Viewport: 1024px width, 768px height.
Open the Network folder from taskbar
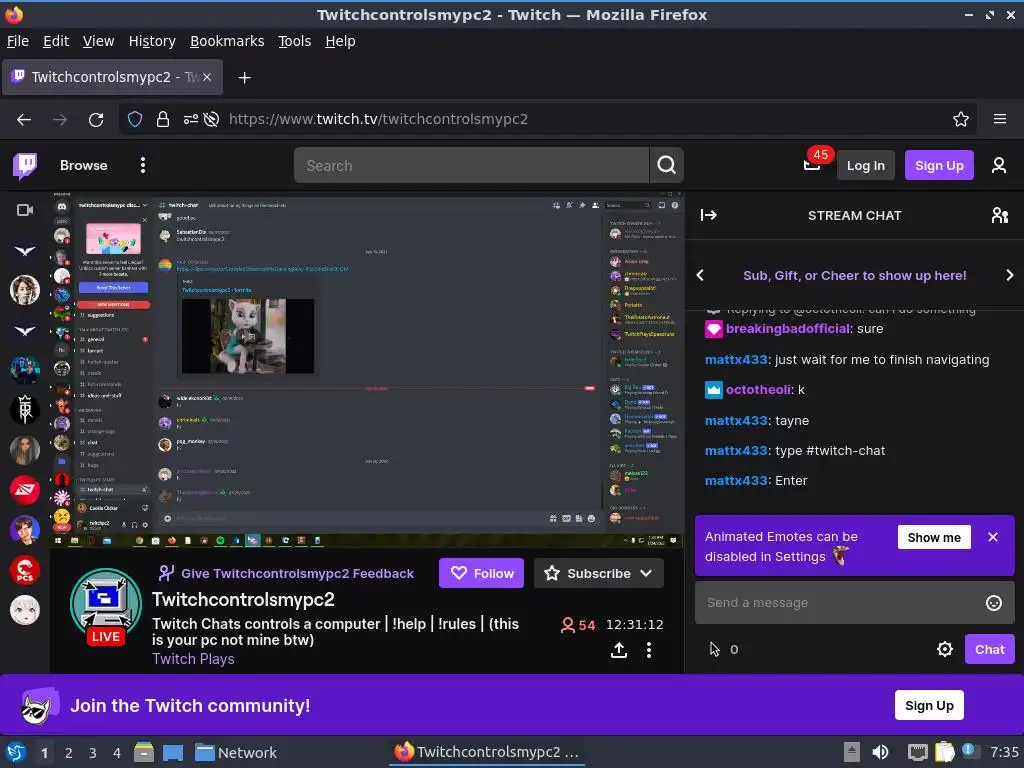pos(236,753)
